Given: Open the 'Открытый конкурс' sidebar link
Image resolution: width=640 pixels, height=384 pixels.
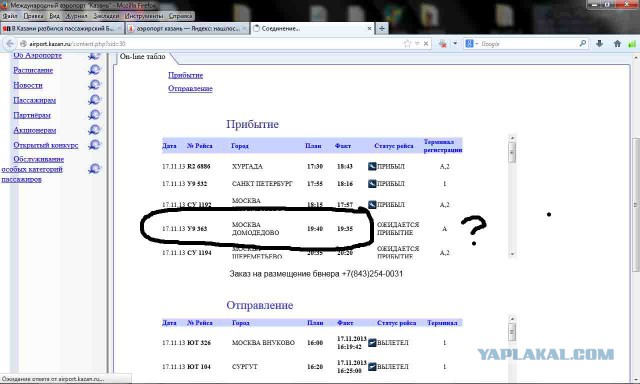Looking at the screenshot, I should coord(46,145).
